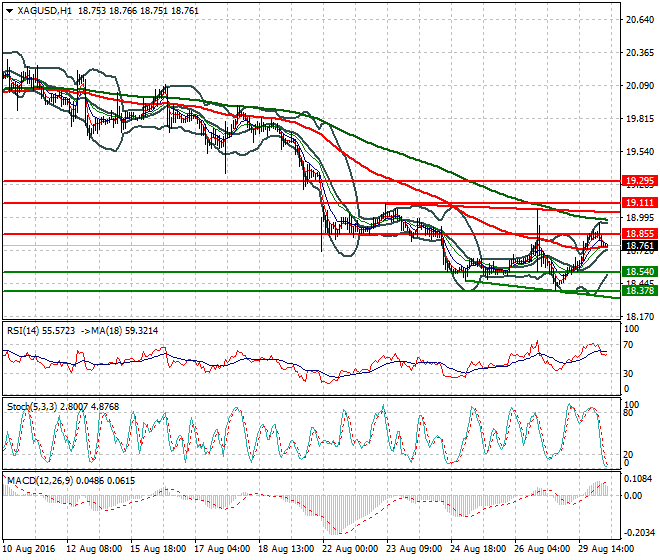Click the MACD scale value -0.2034
660x560 pixels.
tap(639, 533)
